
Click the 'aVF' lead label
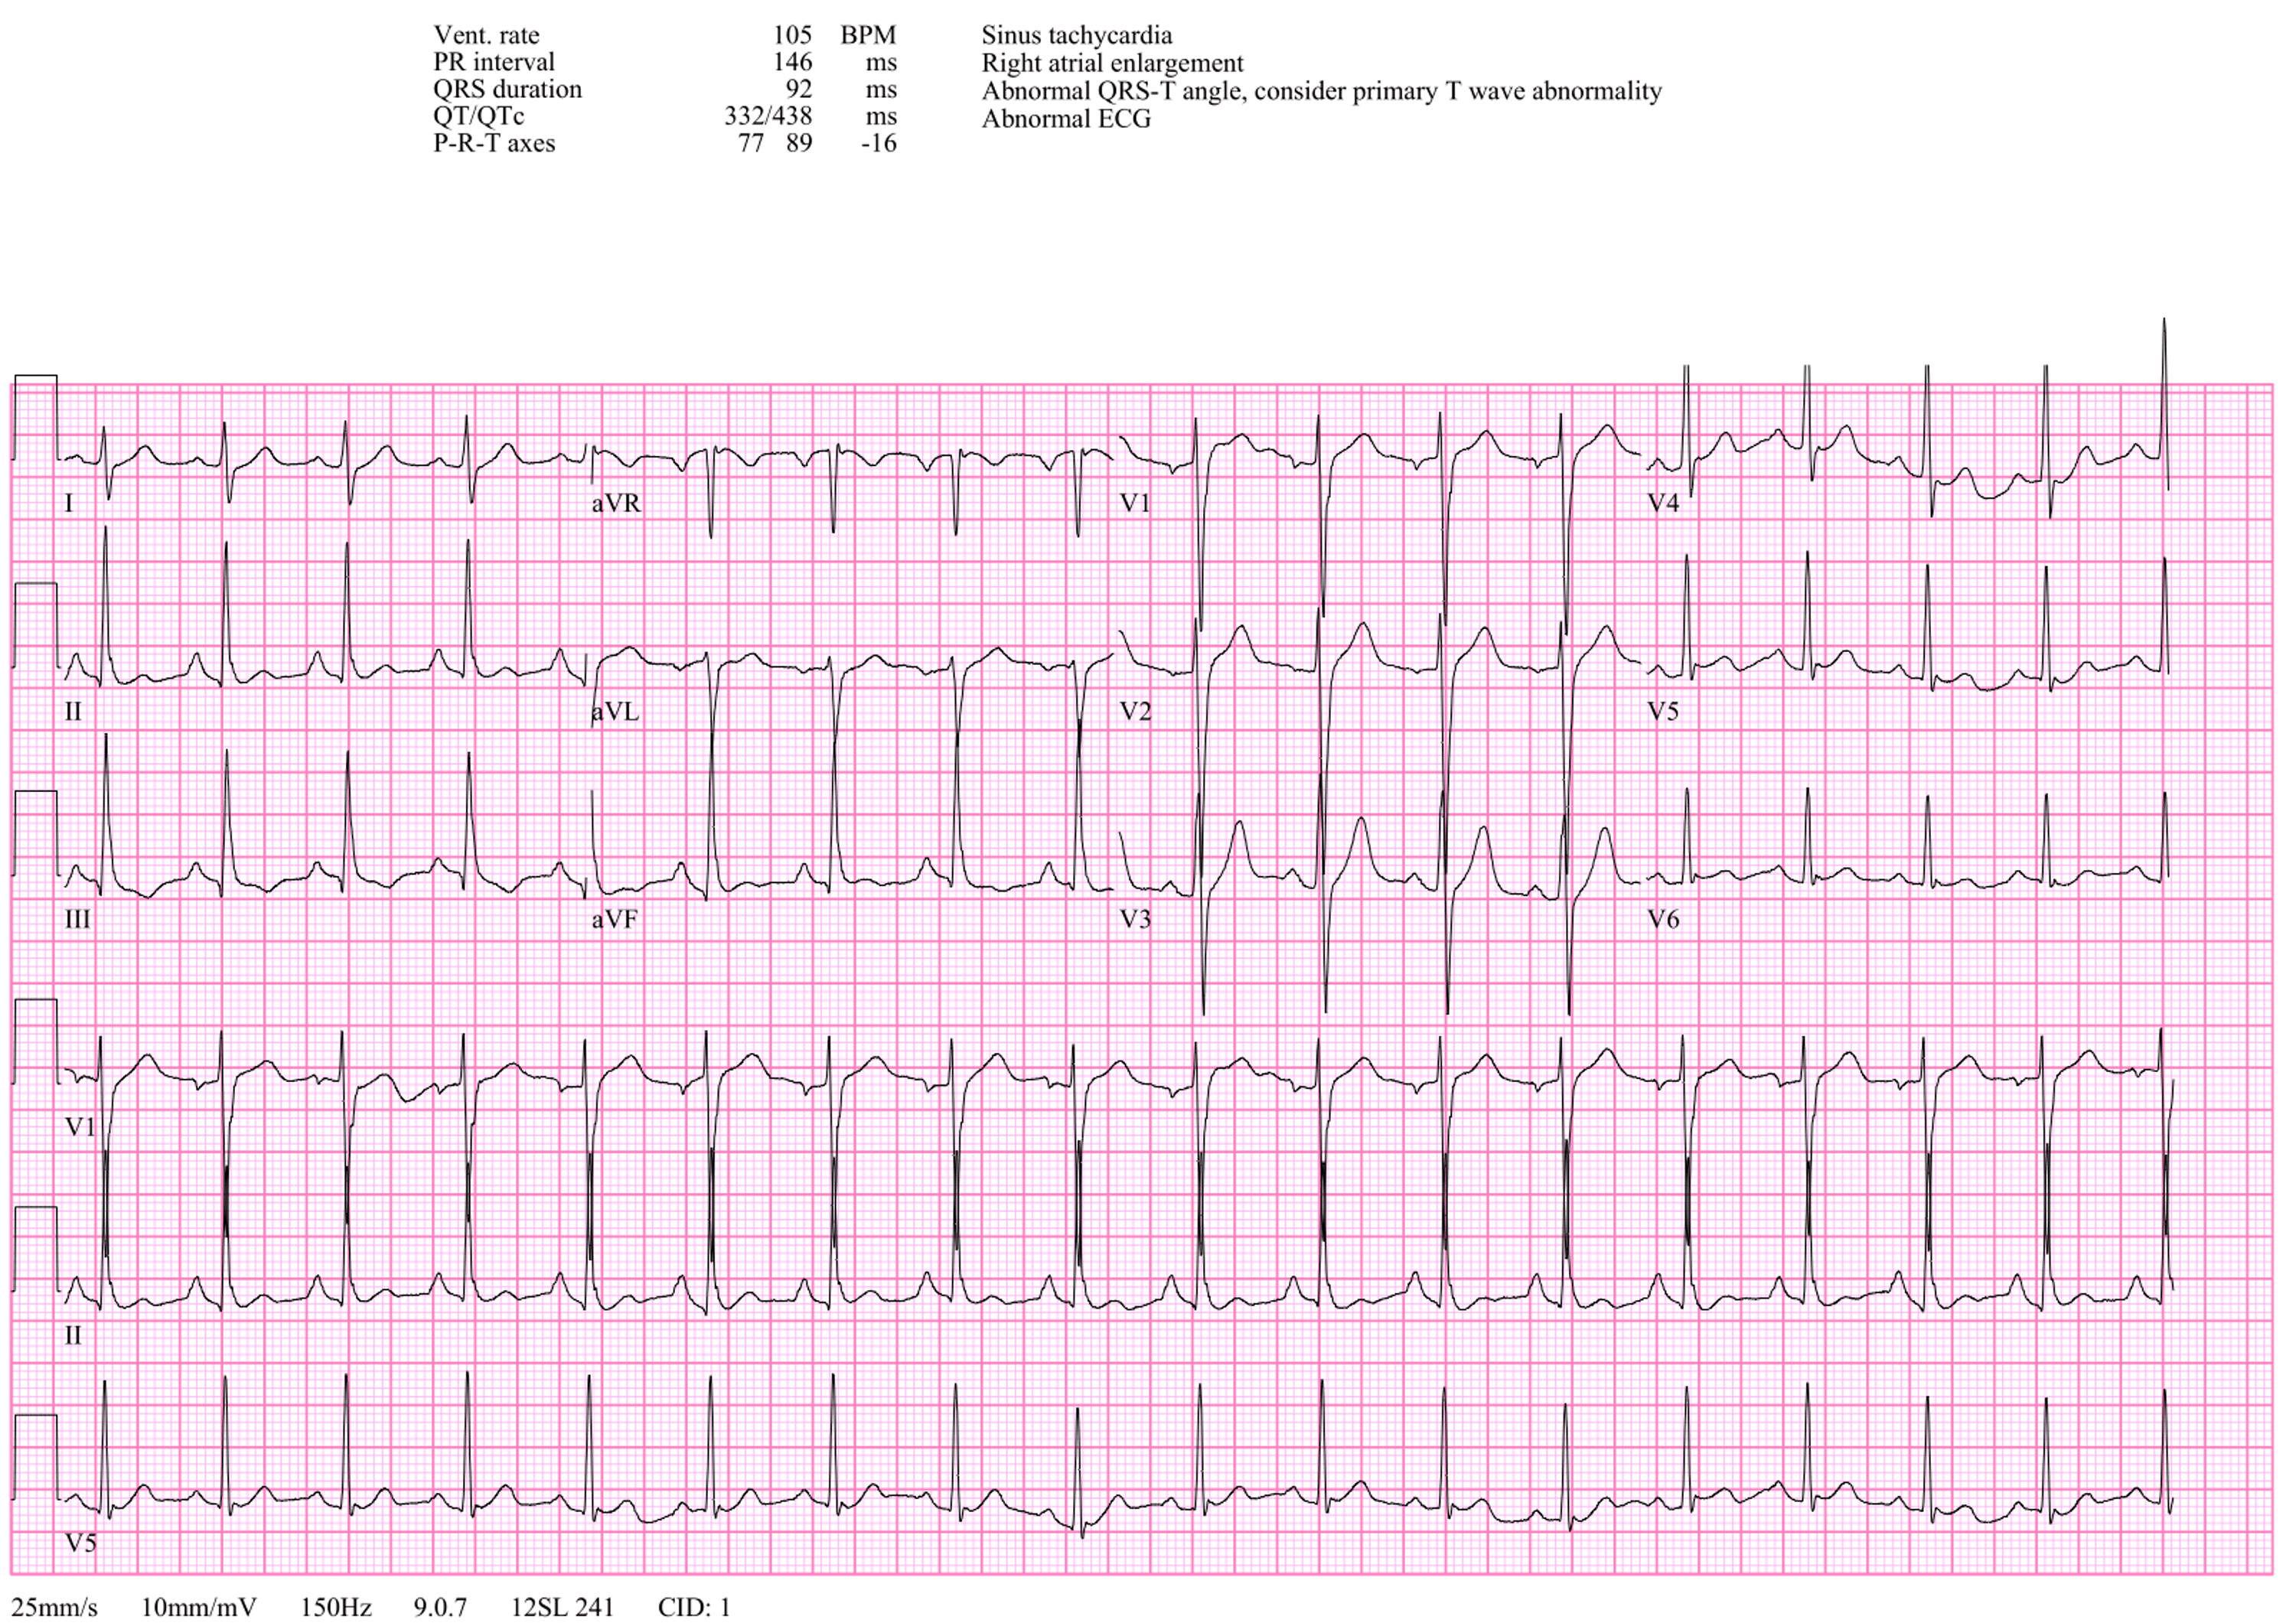tap(614, 919)
